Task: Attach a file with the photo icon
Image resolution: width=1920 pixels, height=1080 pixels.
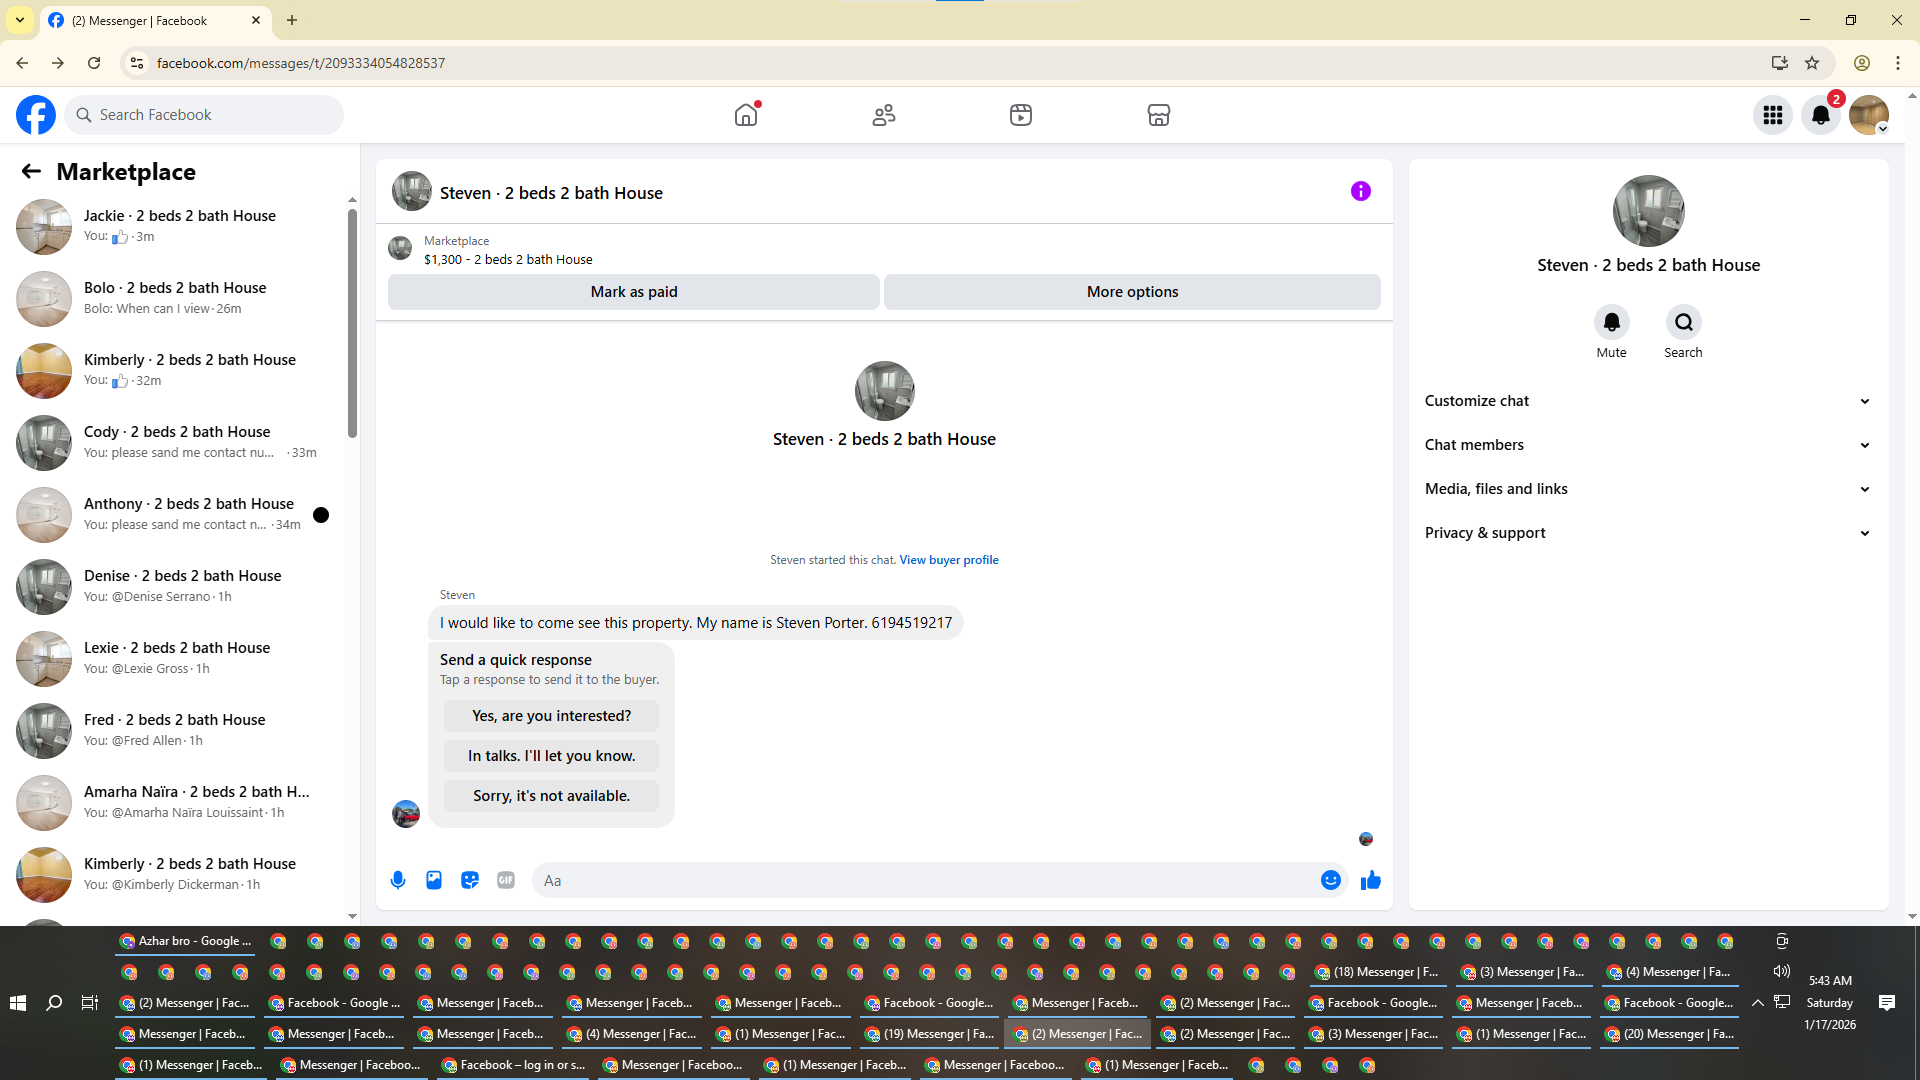Action: coord(434,880)
